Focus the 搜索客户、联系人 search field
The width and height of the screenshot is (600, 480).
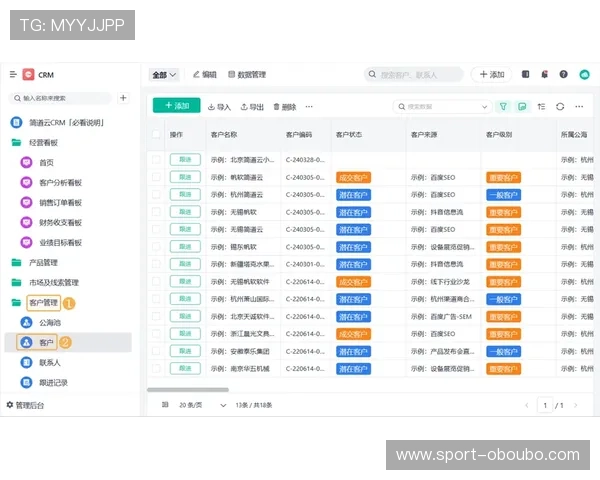414,75
